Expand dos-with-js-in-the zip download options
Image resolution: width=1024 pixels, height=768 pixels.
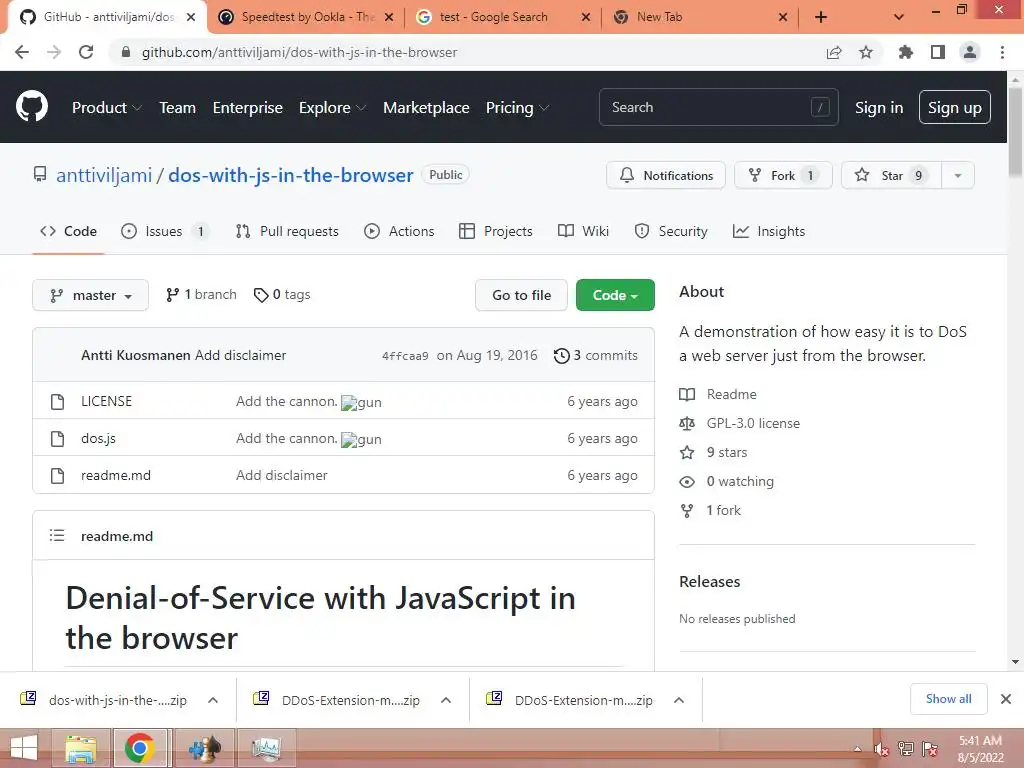(213, 700)
